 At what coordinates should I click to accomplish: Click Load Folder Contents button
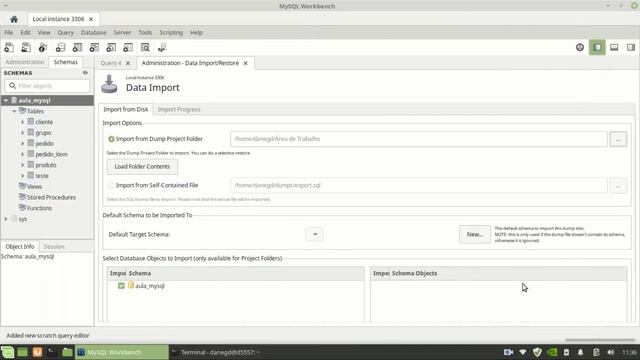142,167
